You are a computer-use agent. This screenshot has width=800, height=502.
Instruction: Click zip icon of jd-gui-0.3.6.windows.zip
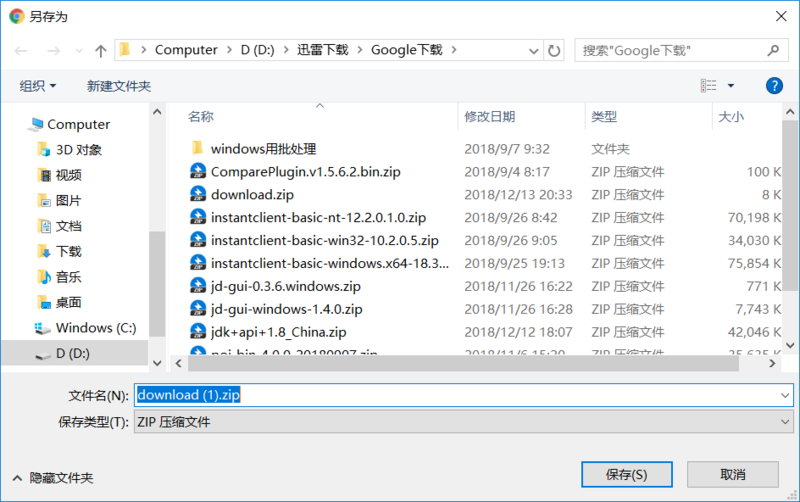pos(198,286)
